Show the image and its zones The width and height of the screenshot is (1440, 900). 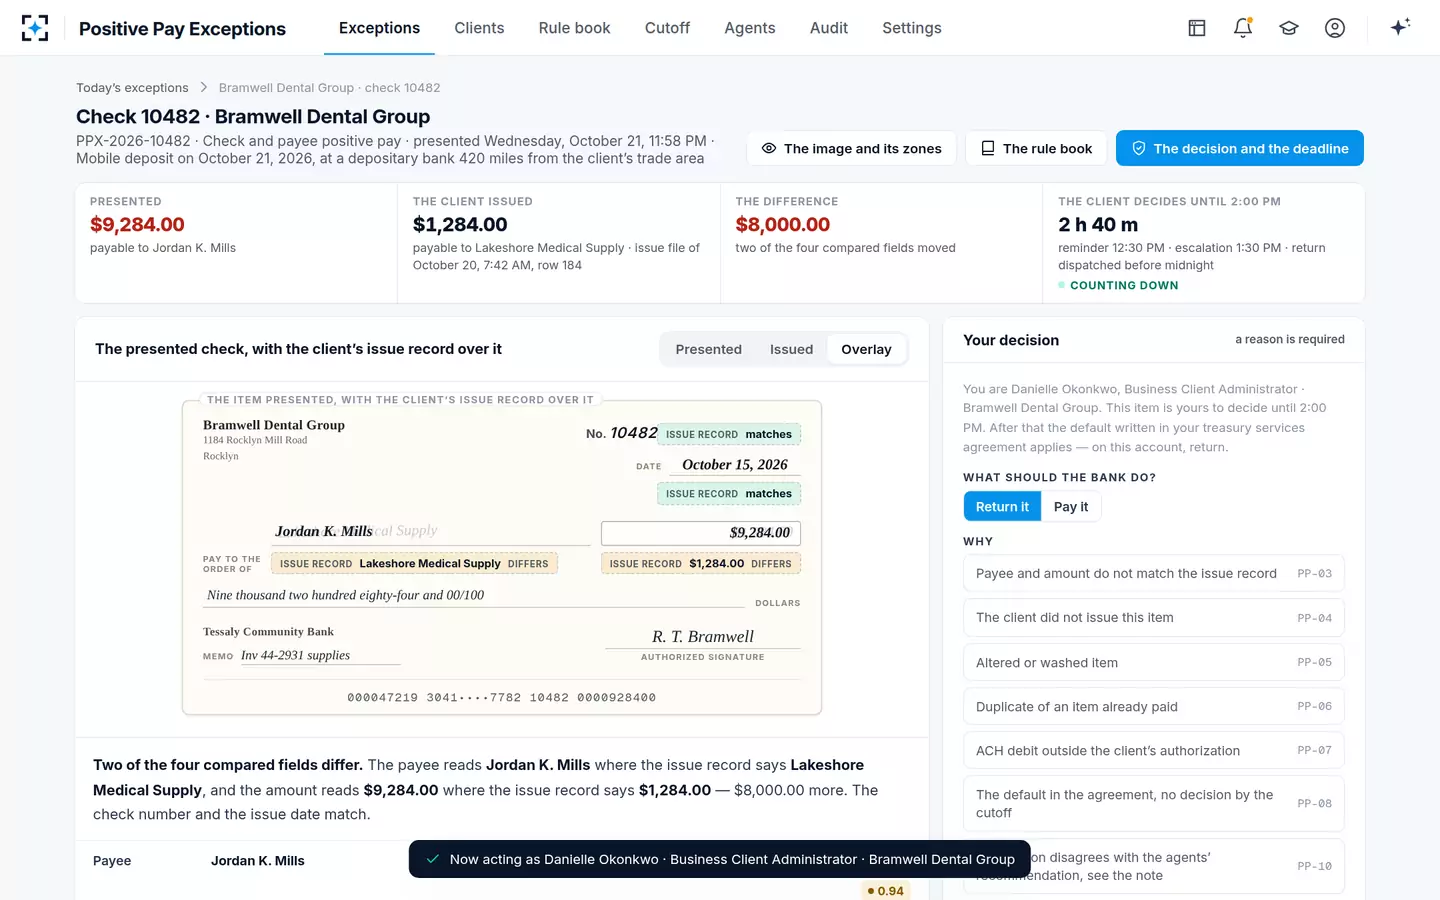tap(851, 148)
